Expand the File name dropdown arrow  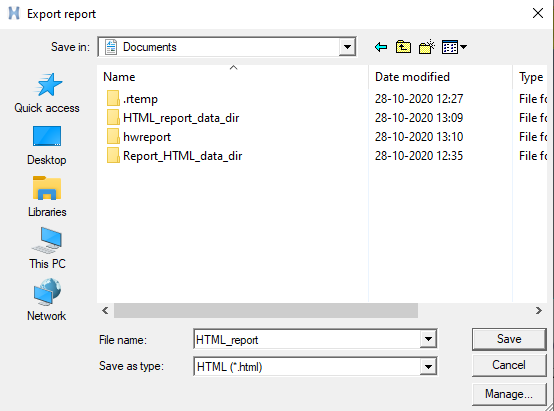coord(428,339)
